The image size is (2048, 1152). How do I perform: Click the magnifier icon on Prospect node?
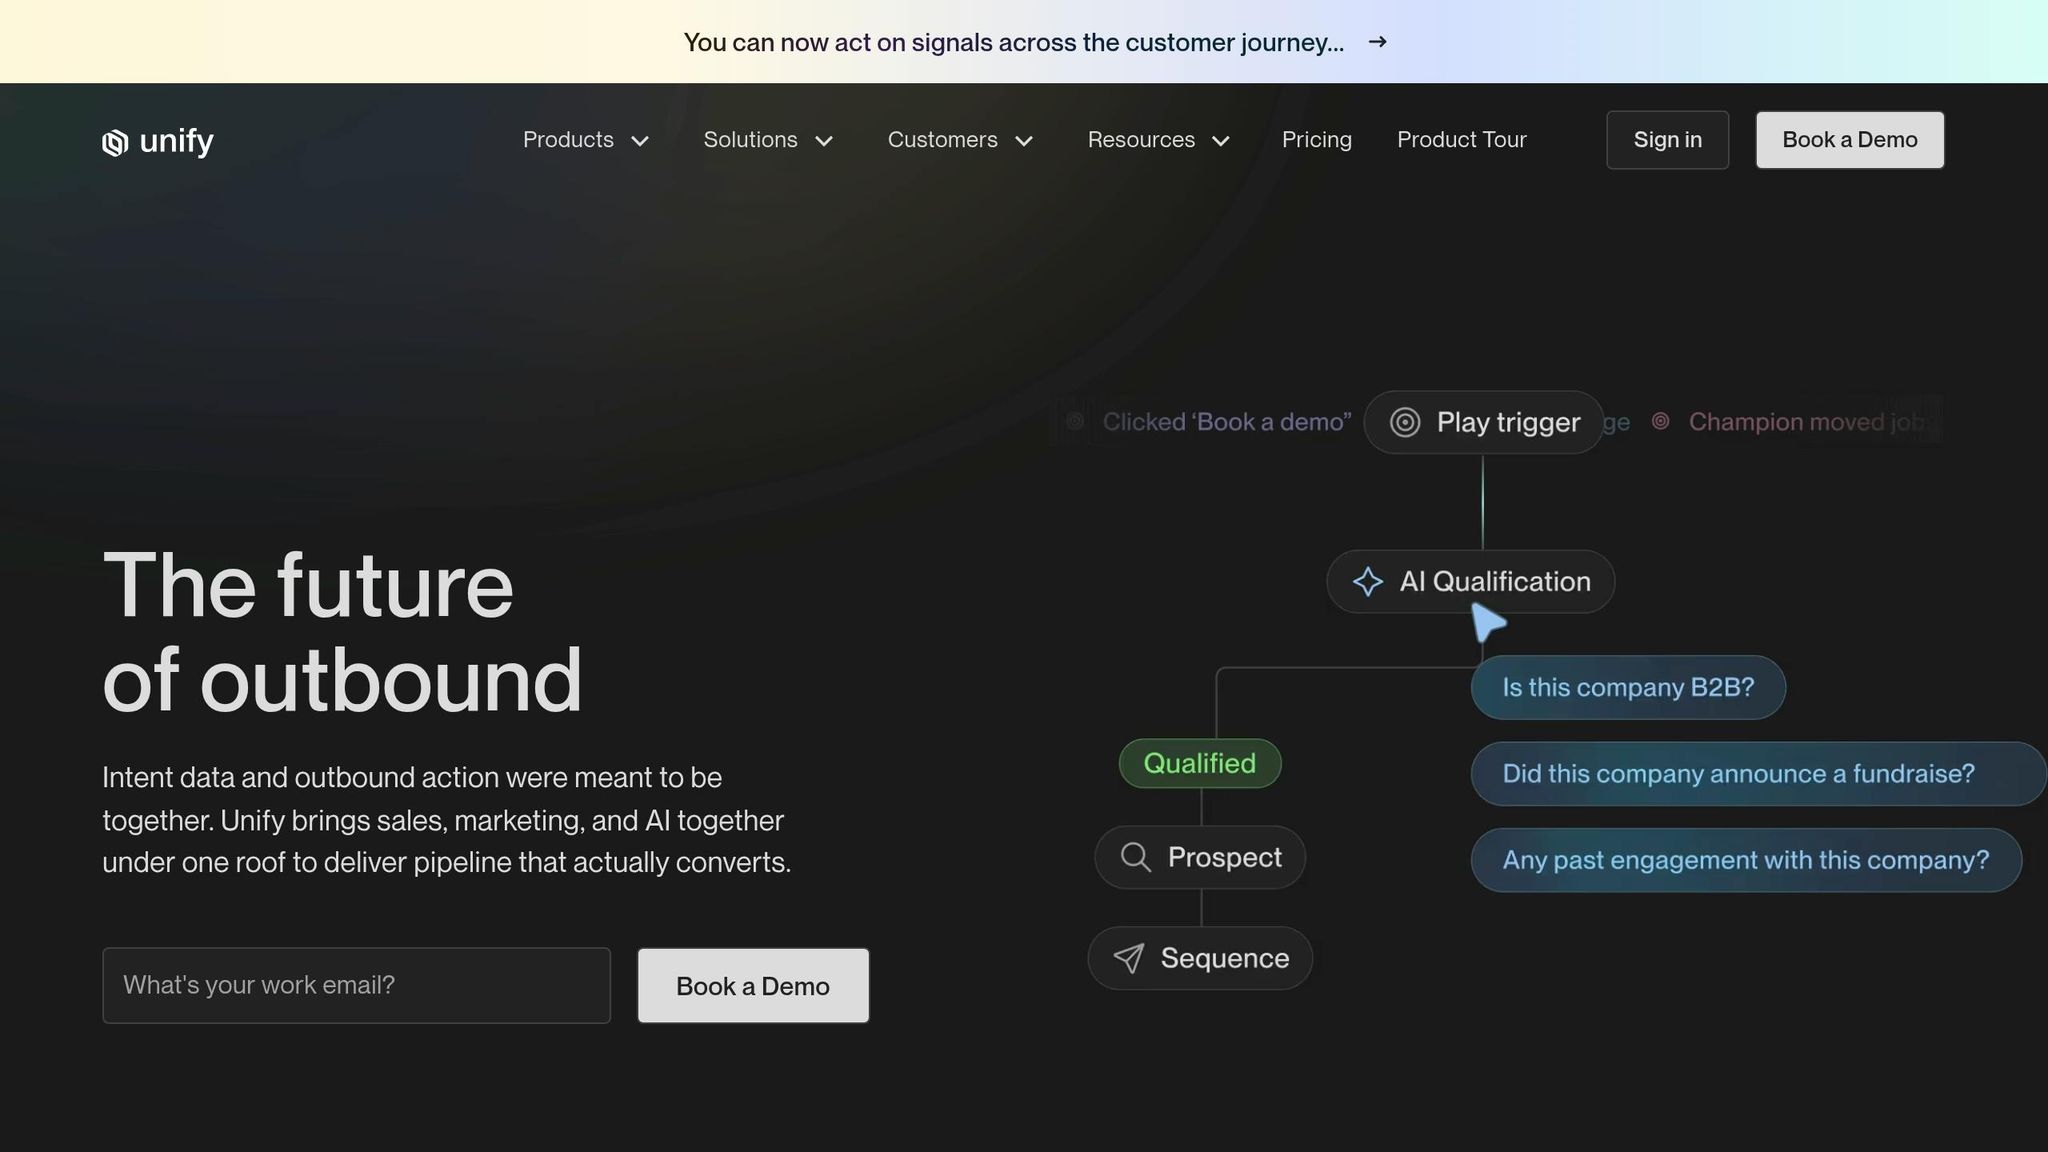1135,857
